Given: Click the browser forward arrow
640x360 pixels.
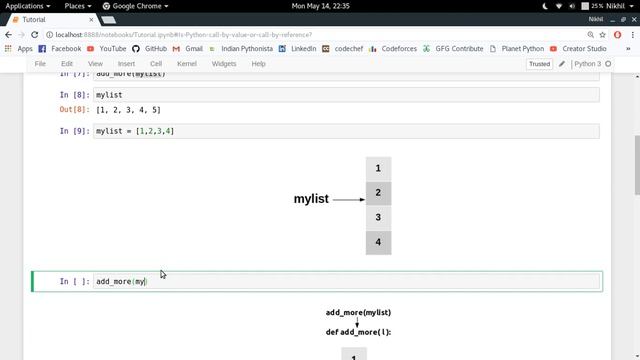Looking at the screenshot, I should click(x=21, y=35).
